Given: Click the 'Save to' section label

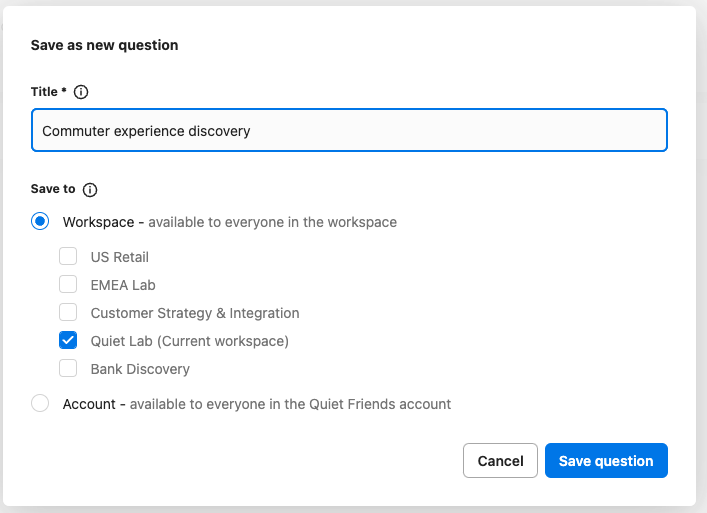Looking at the screenshot, I should 53,189.
